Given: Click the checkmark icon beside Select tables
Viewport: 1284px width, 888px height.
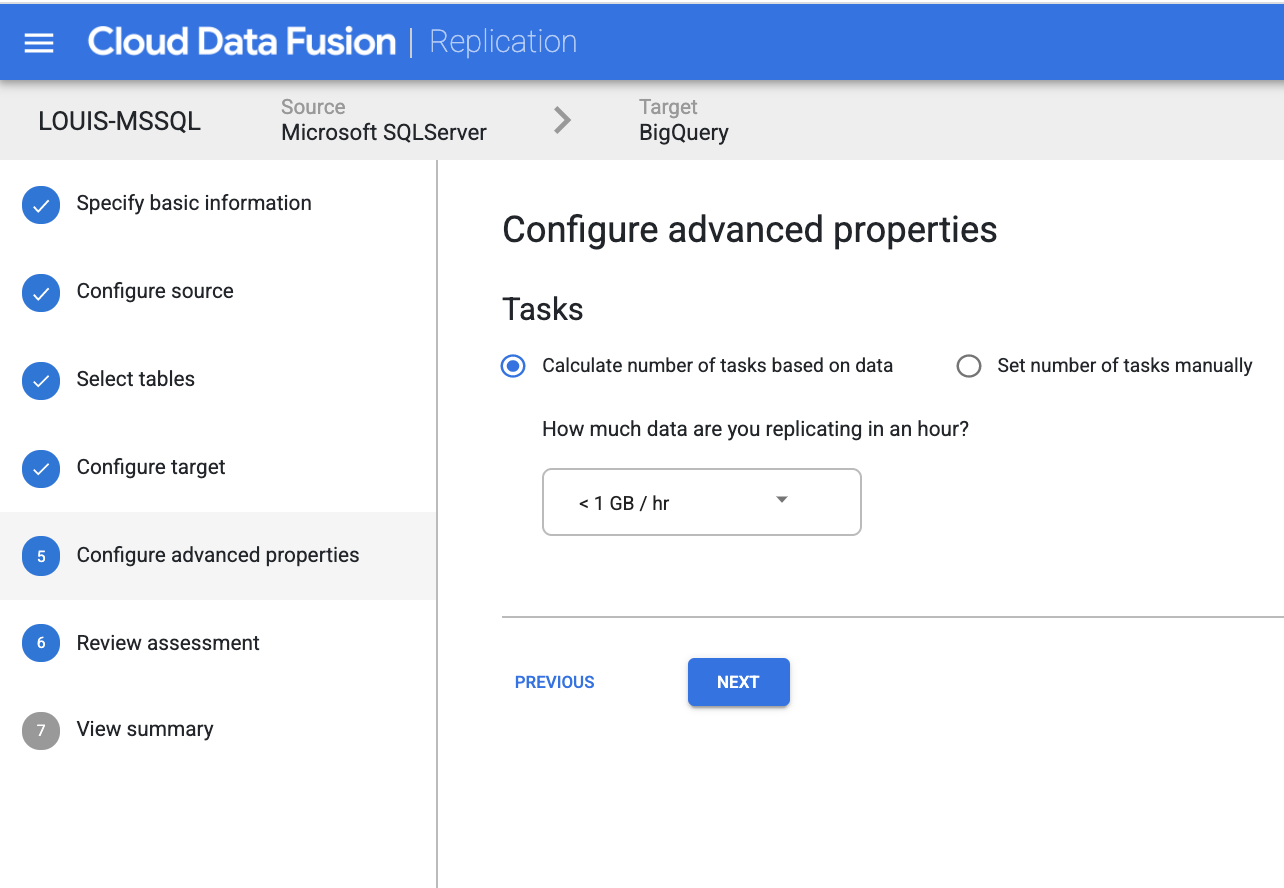Looking at the screenshot, I should click(41, 381).
